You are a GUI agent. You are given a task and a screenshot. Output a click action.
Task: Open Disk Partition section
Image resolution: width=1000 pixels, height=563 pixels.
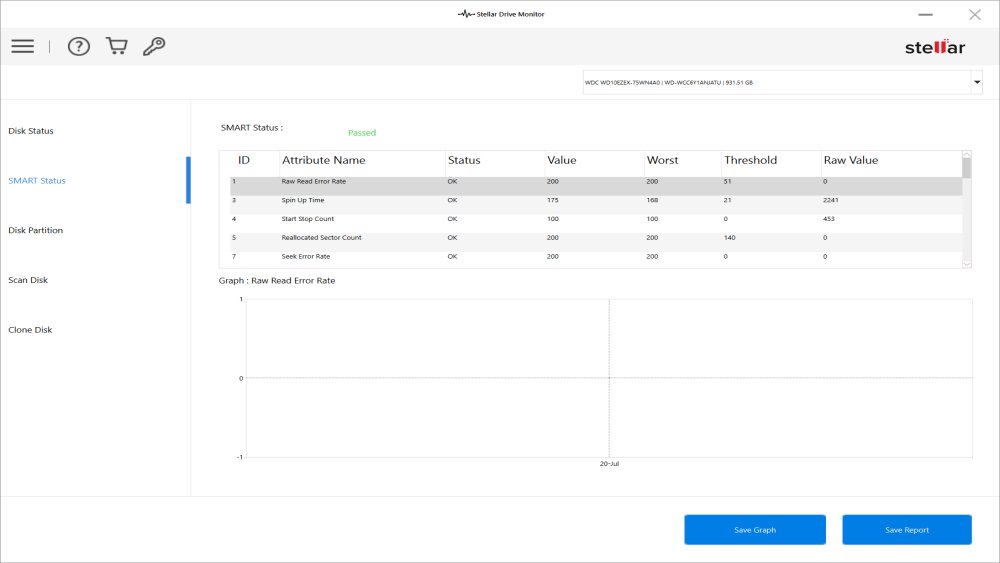(x=36, y=230)
